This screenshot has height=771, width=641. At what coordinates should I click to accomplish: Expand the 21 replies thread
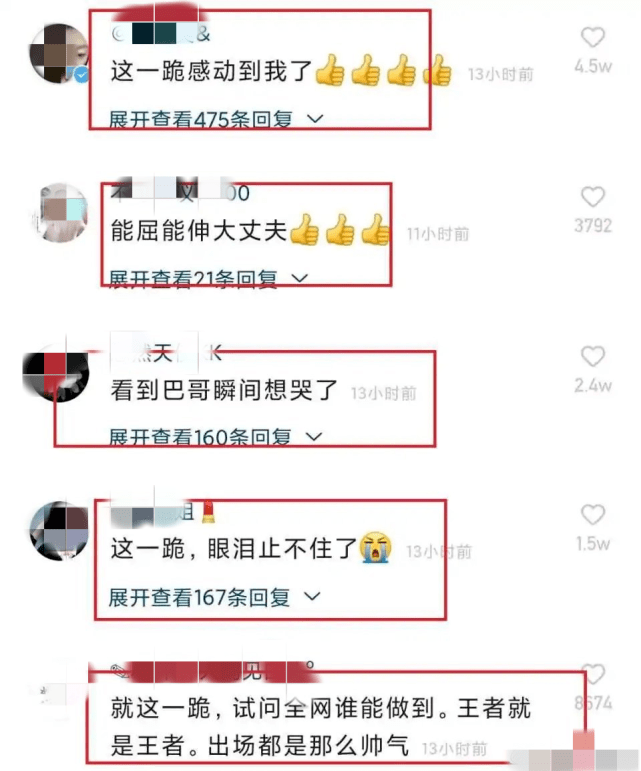click(208, 279)
